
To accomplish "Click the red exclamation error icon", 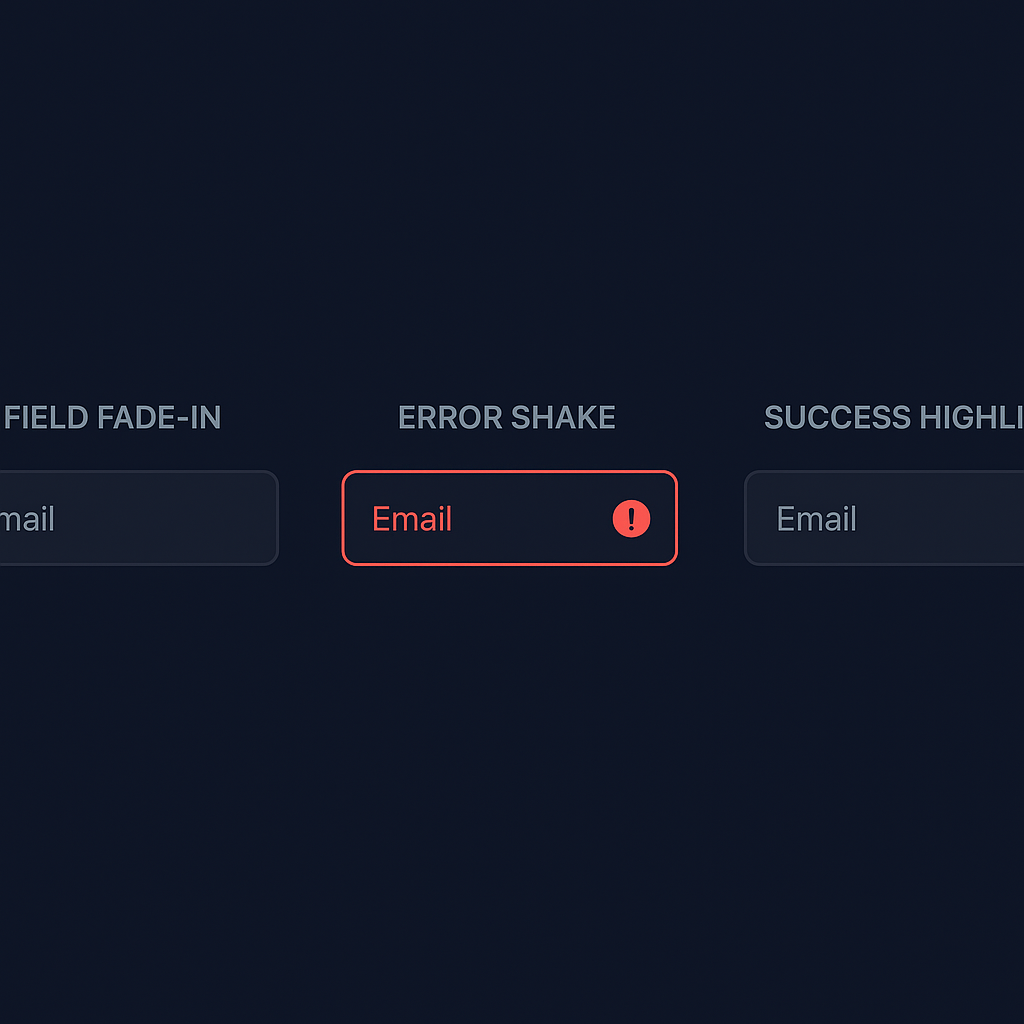I will pos(631,518).
